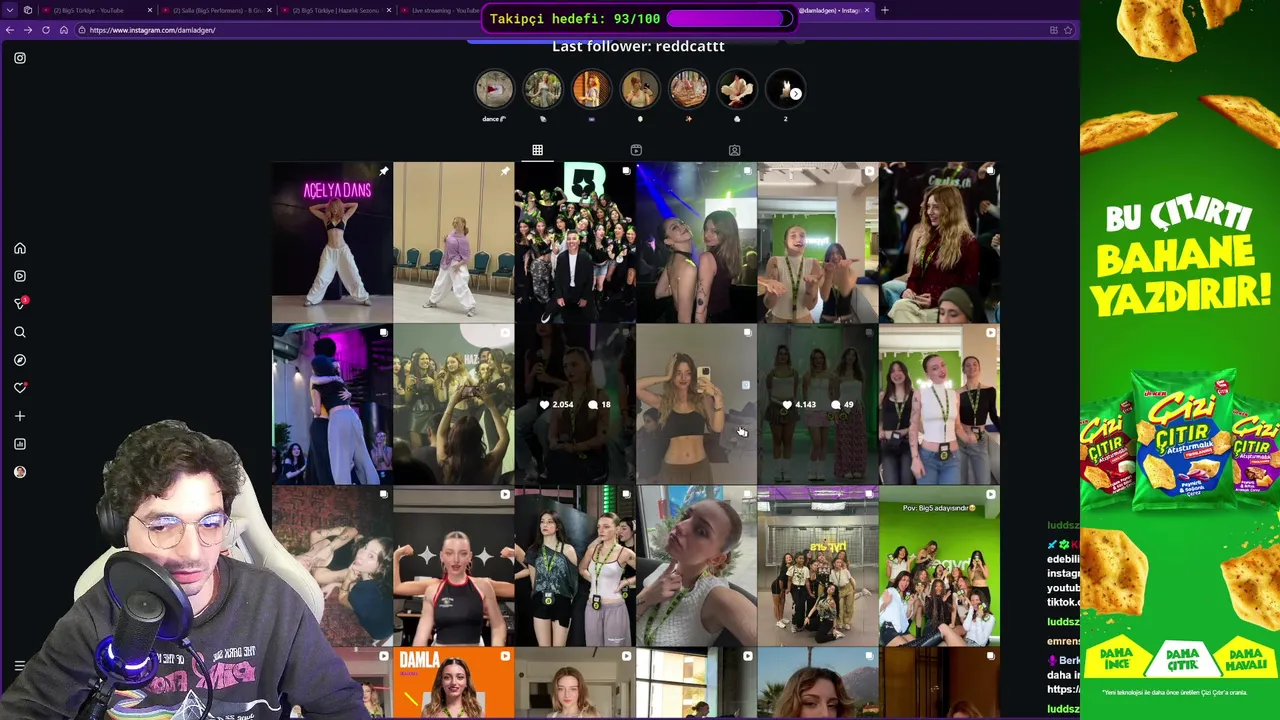Click the browser home button
1280x720 pixels.
coord(64,30)
